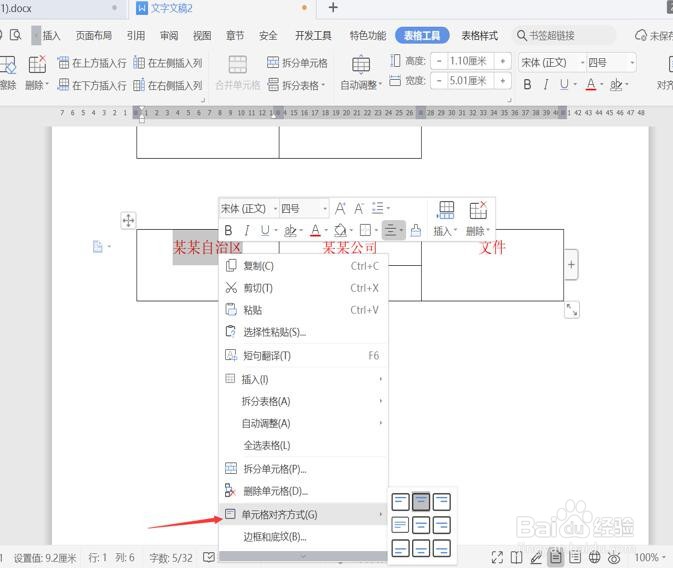Click Insert row below in ribbon
The image size is (673, 572).
pyautogui.click(x=92, y=85)
